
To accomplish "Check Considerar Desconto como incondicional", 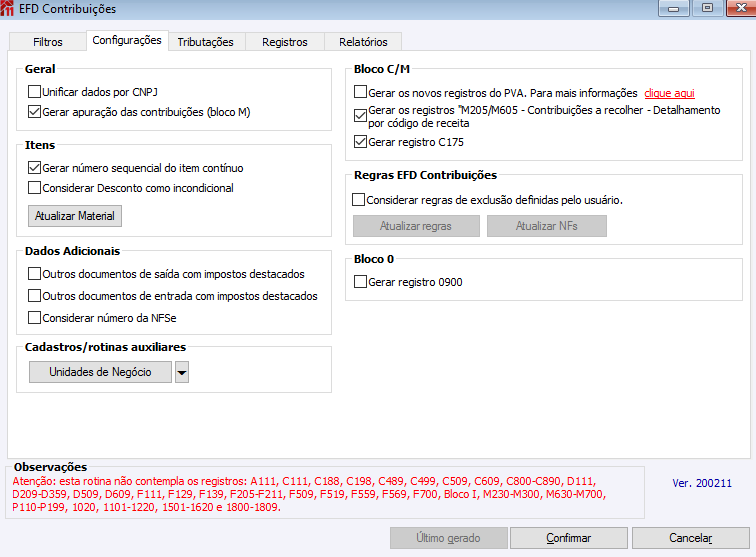I will (x=34, y=188).
